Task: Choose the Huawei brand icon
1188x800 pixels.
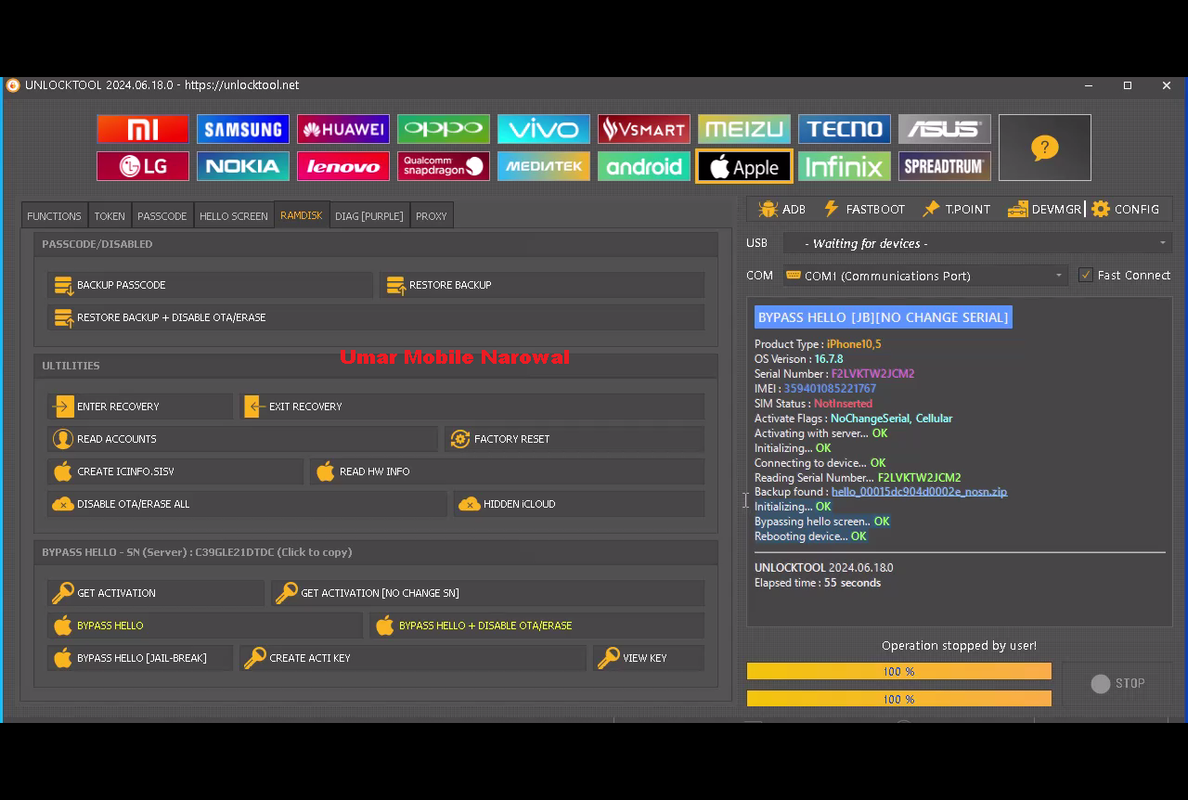Action: [x=343, y=129]
